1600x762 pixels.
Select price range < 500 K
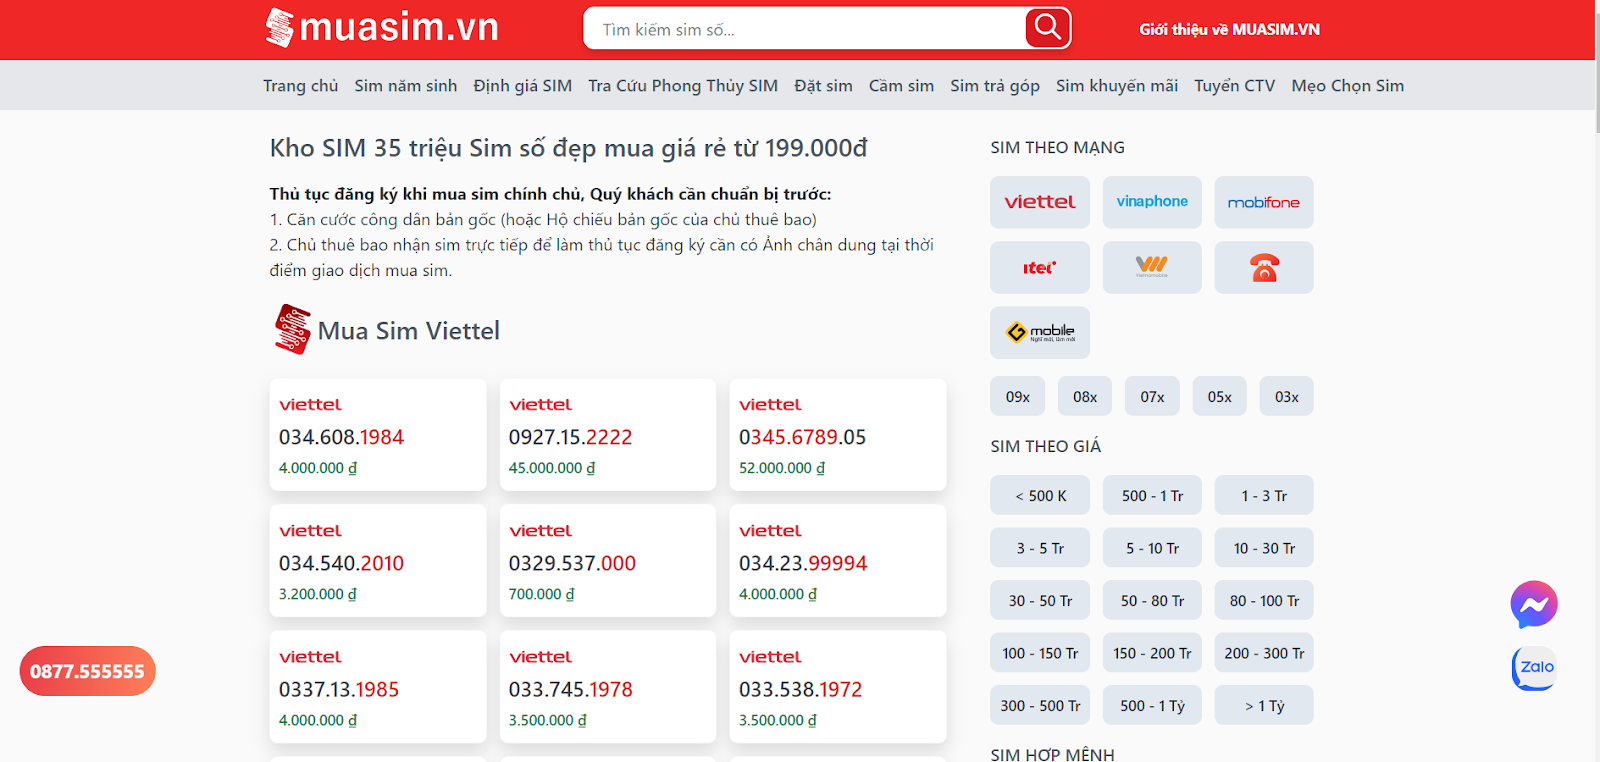click(1040, 495)
